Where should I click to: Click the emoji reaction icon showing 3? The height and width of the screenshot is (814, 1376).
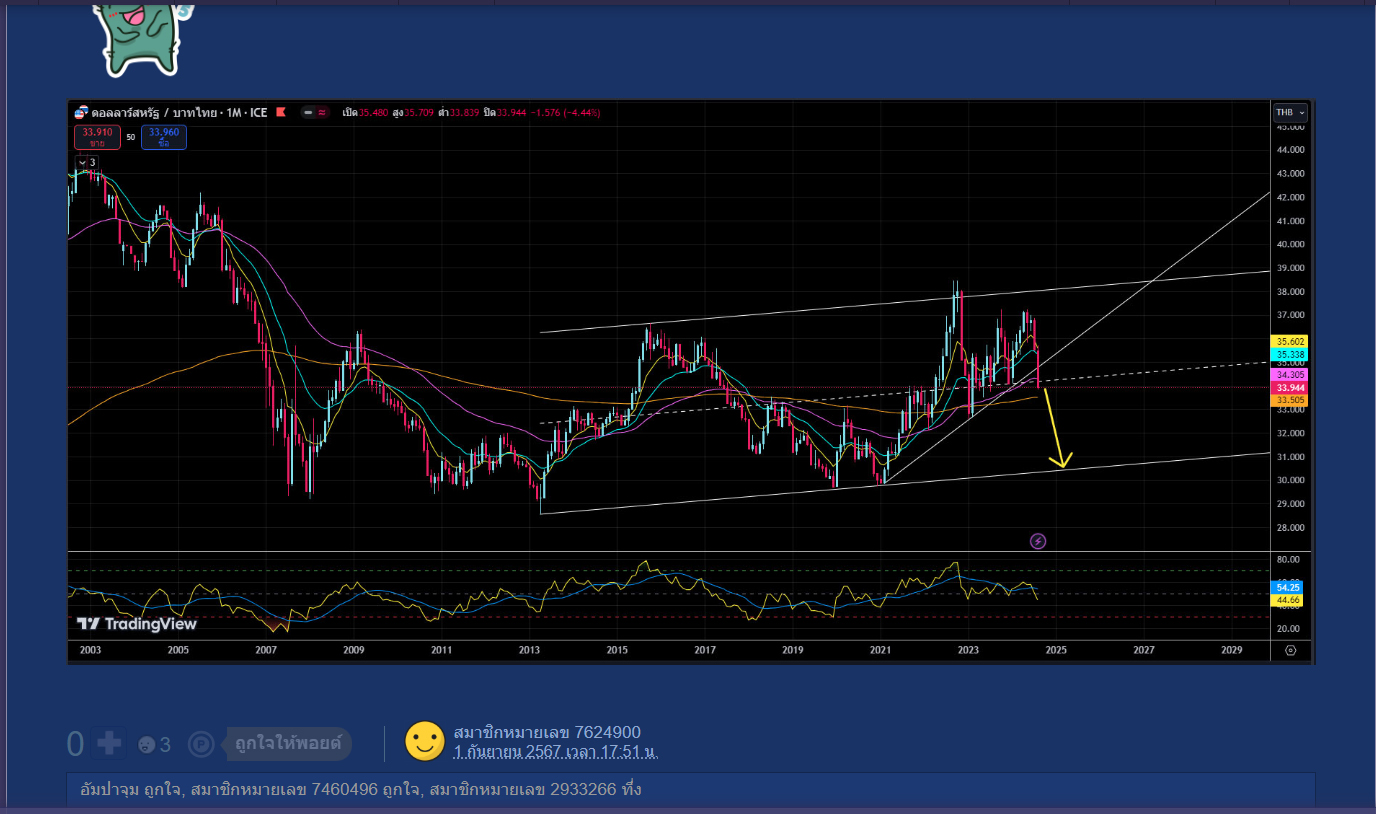[x=146, y=745]
